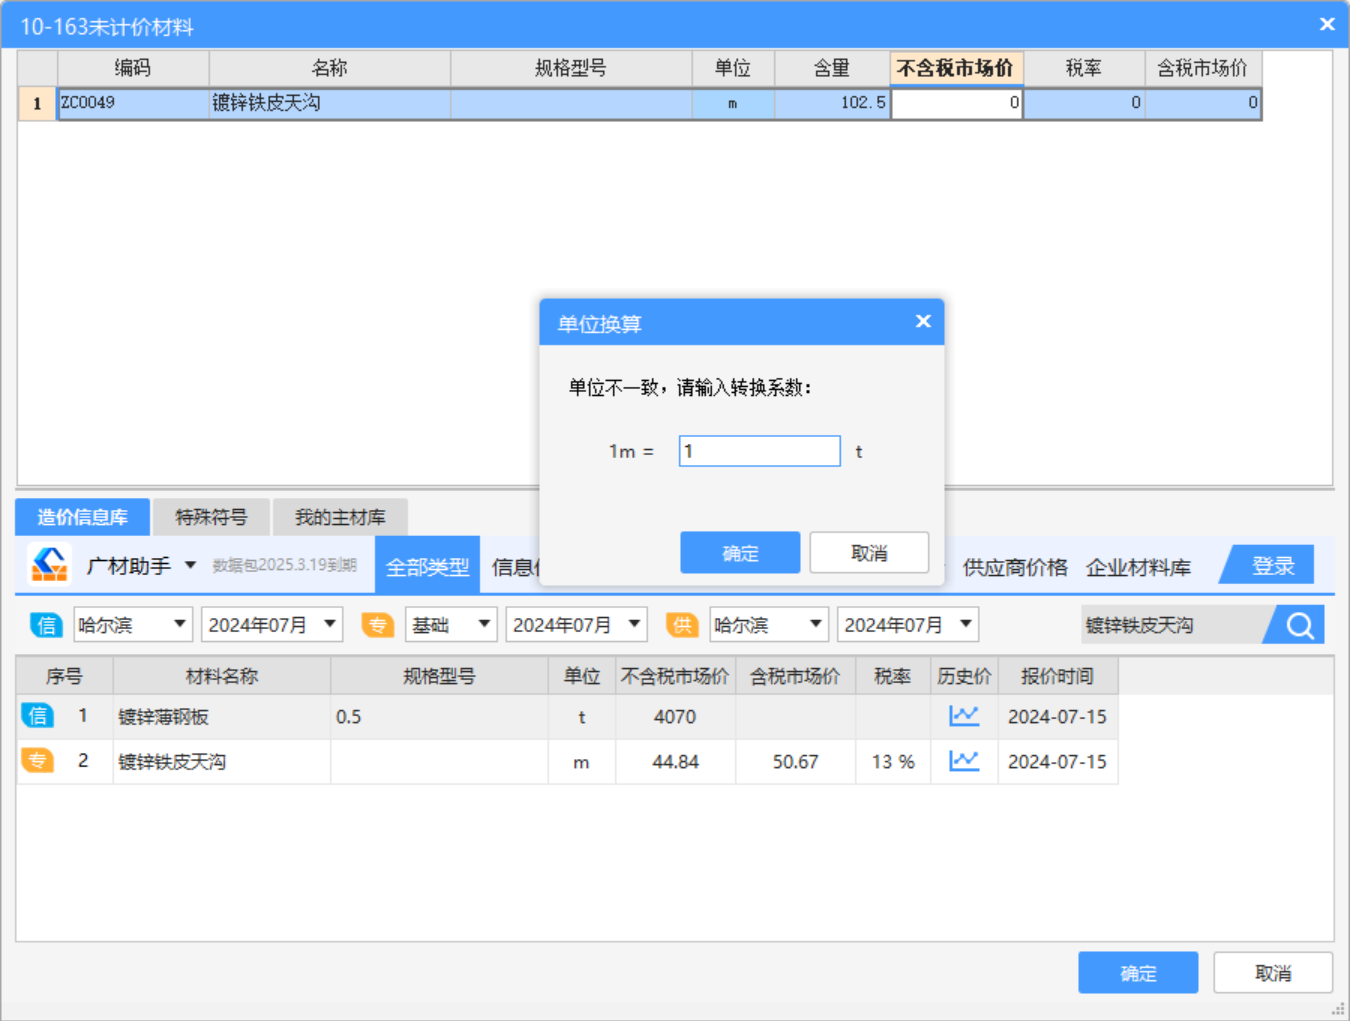Close the 单位换算 dialog
Screen dimensions: 1350x1021
coord(923,321)
